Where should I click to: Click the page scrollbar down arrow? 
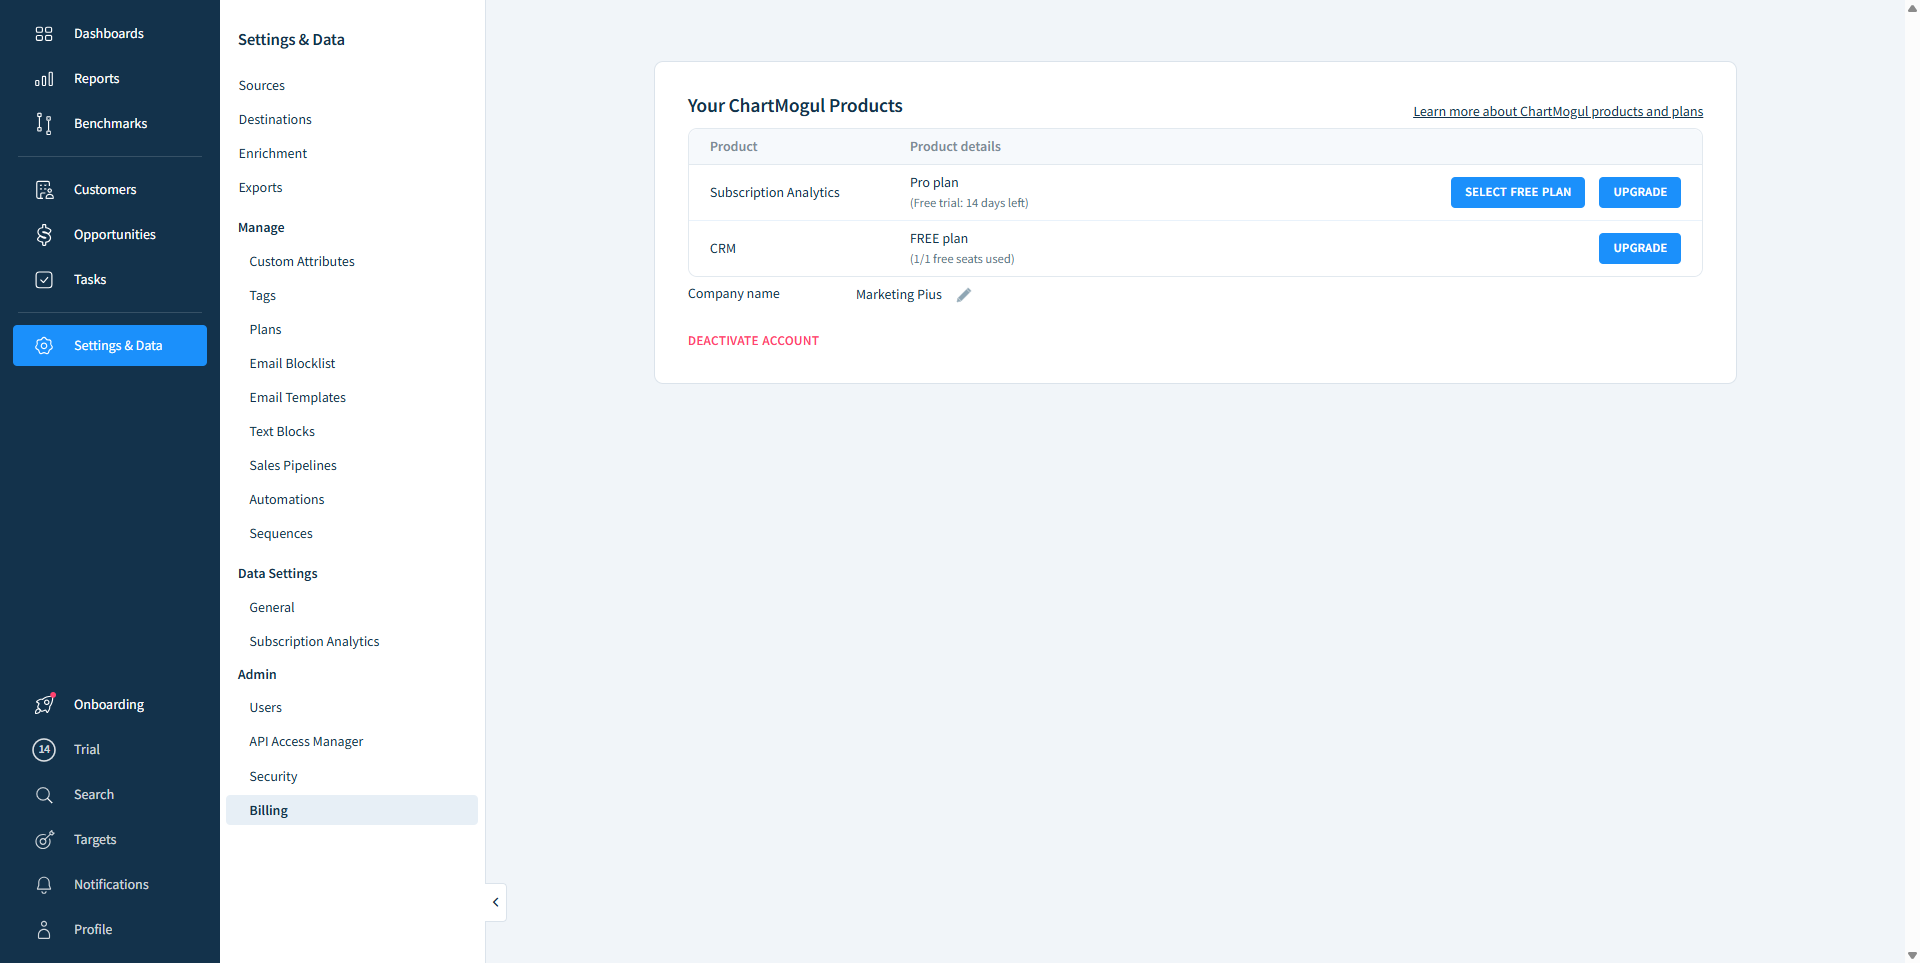click(x=1912, y=955)
